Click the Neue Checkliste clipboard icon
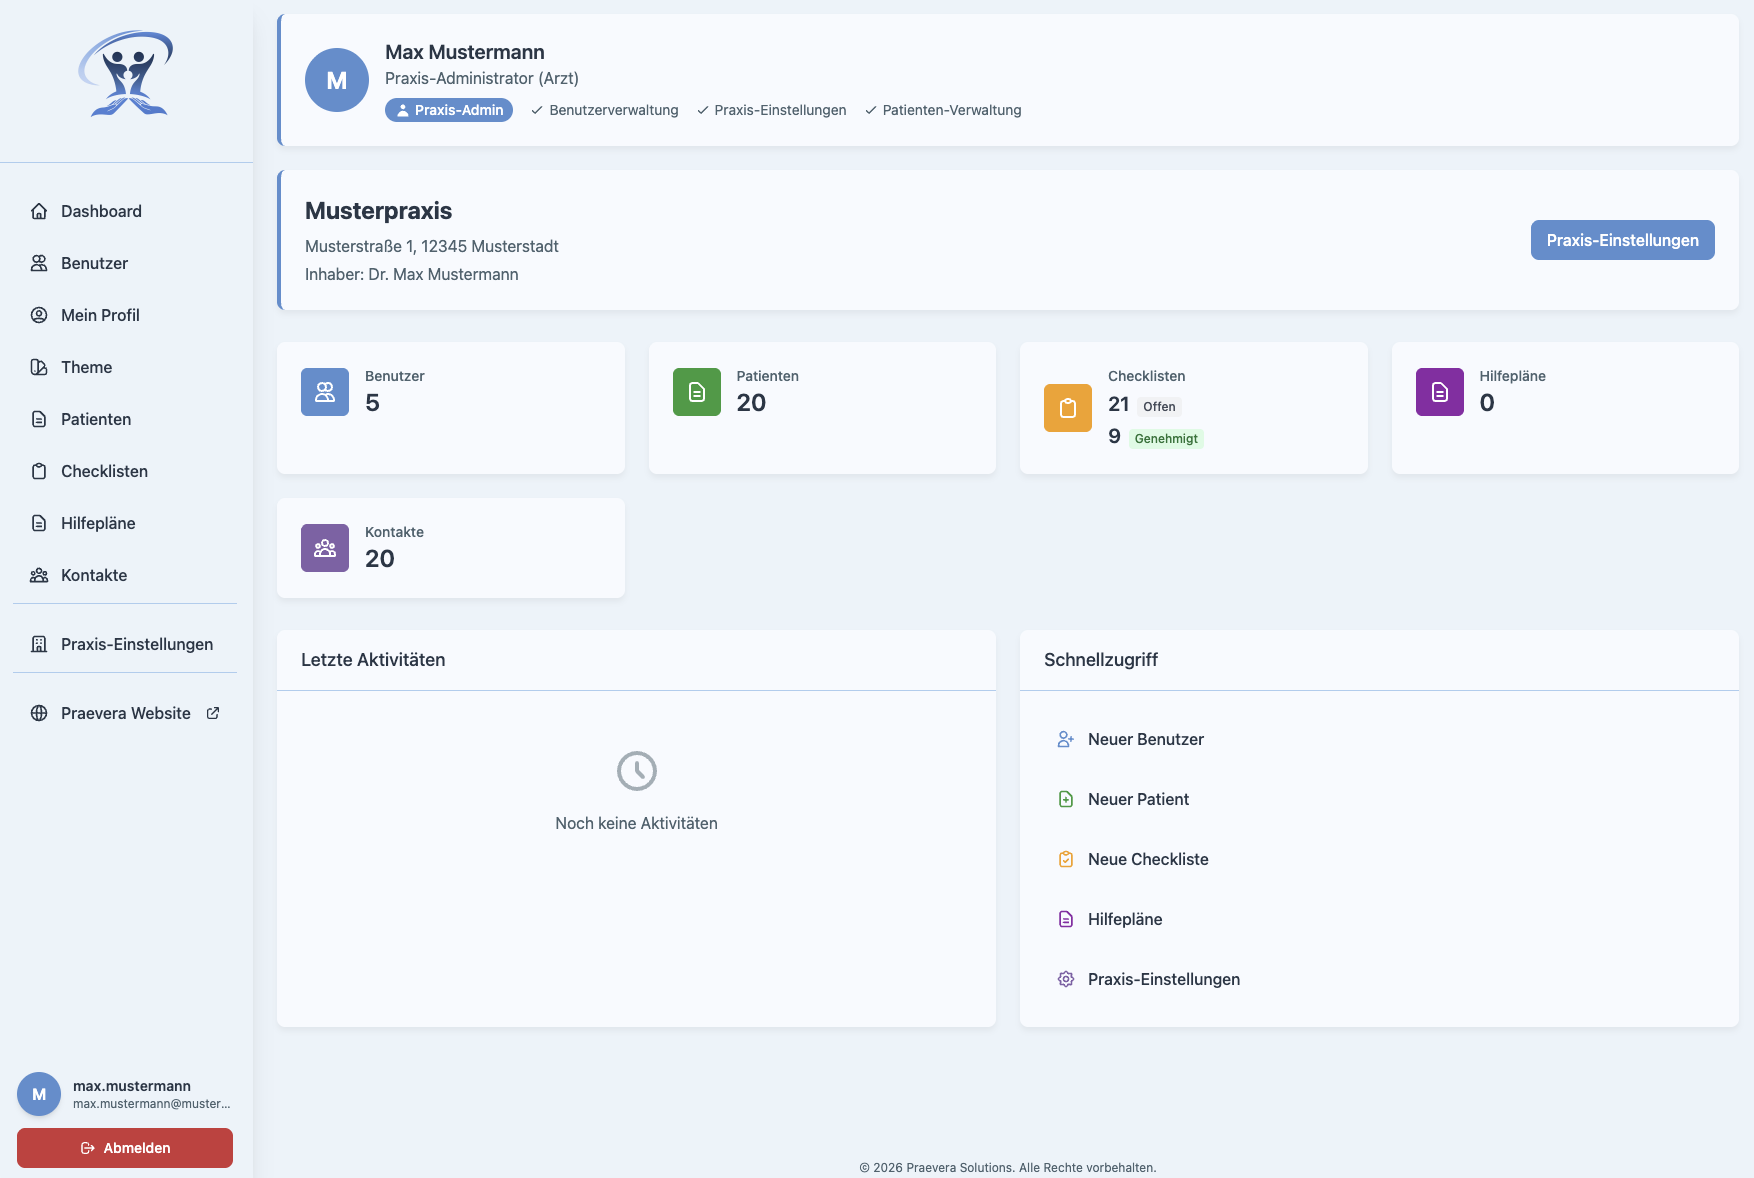Screen dimensions: 1754x1178 [1064, 859]
